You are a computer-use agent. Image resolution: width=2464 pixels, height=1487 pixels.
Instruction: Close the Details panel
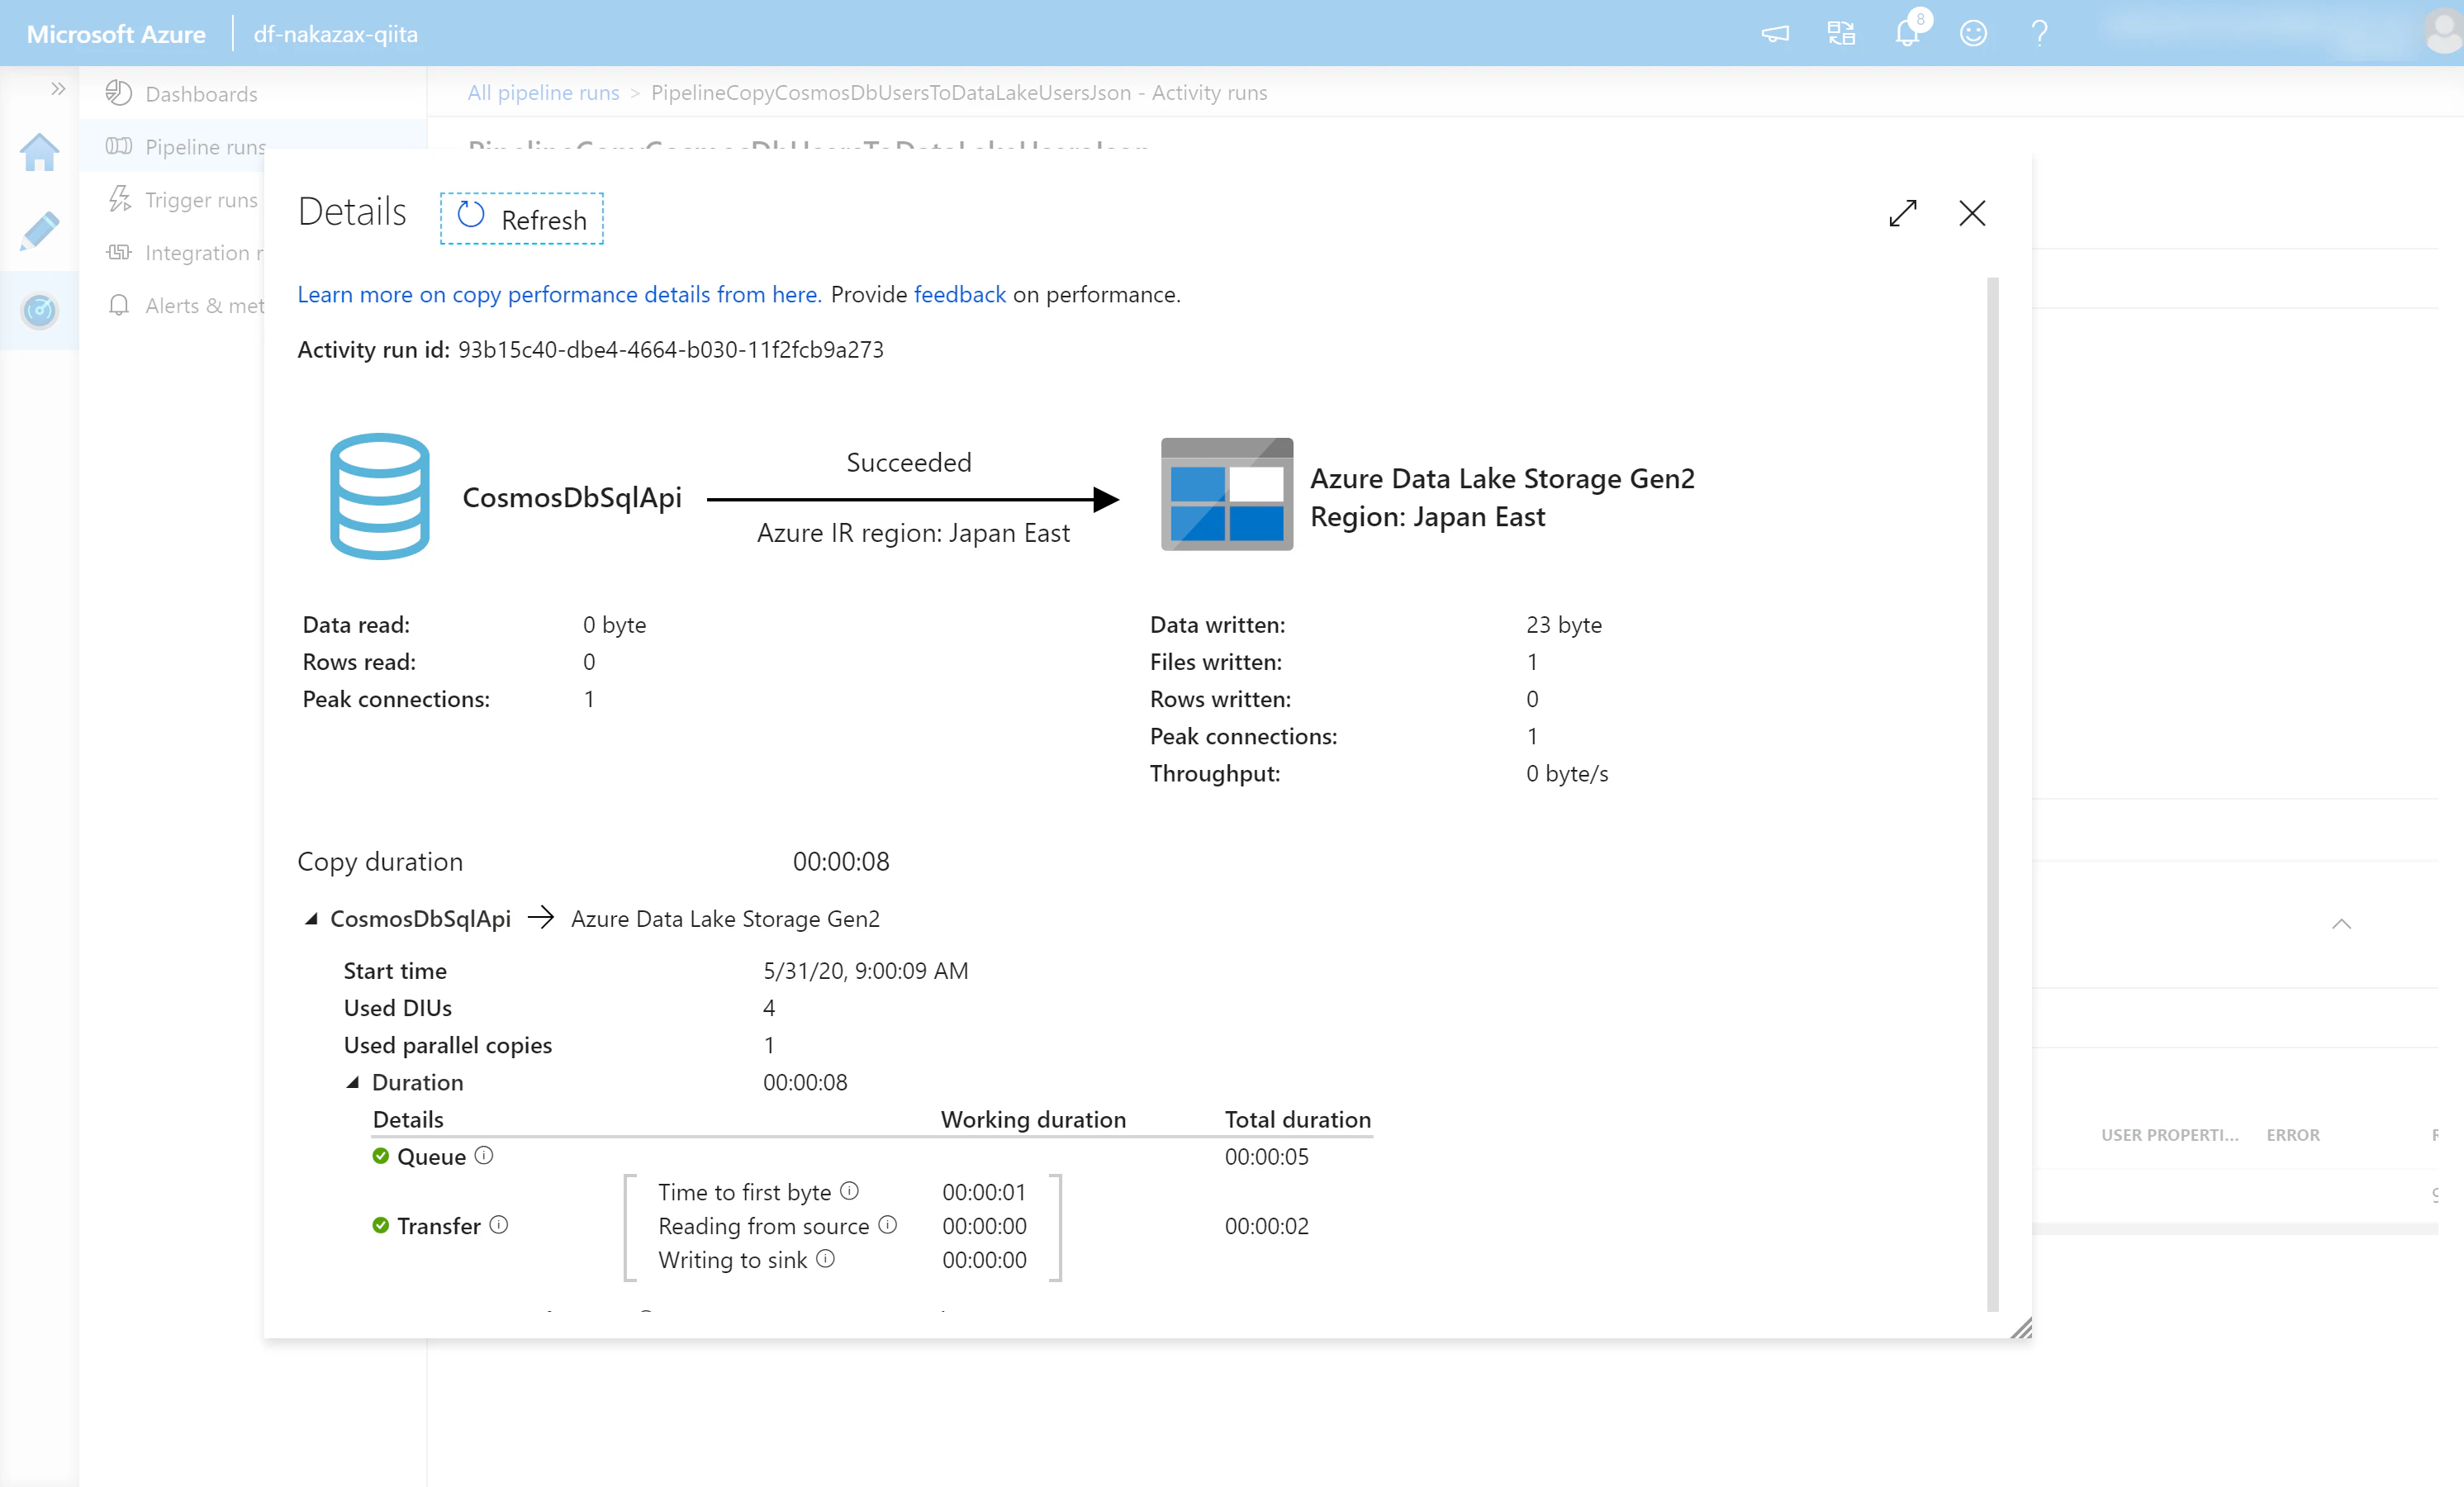point(1972,213)
